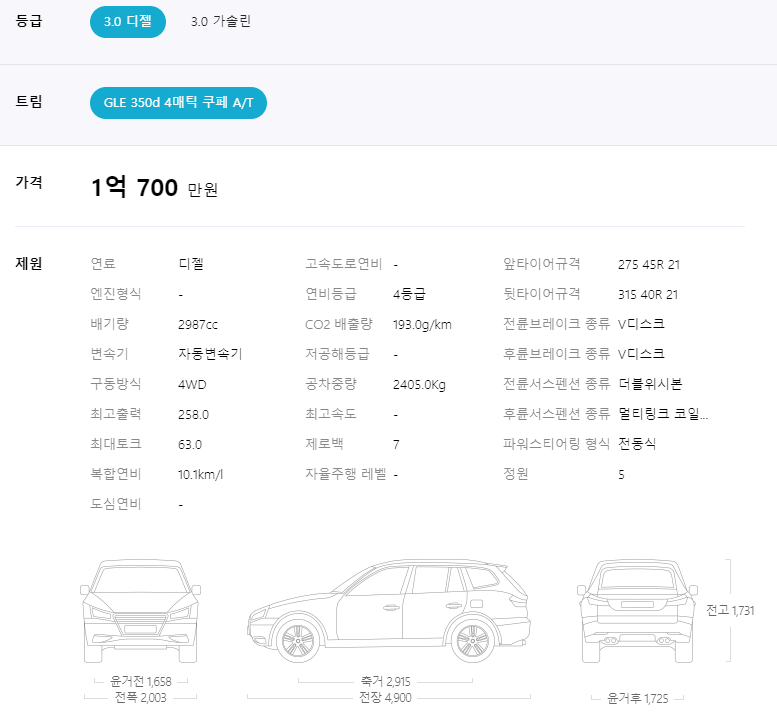Click the 엔진형식 spec label
The height and width of the screenshot is (723, 777).
click(x=116, y=294)
